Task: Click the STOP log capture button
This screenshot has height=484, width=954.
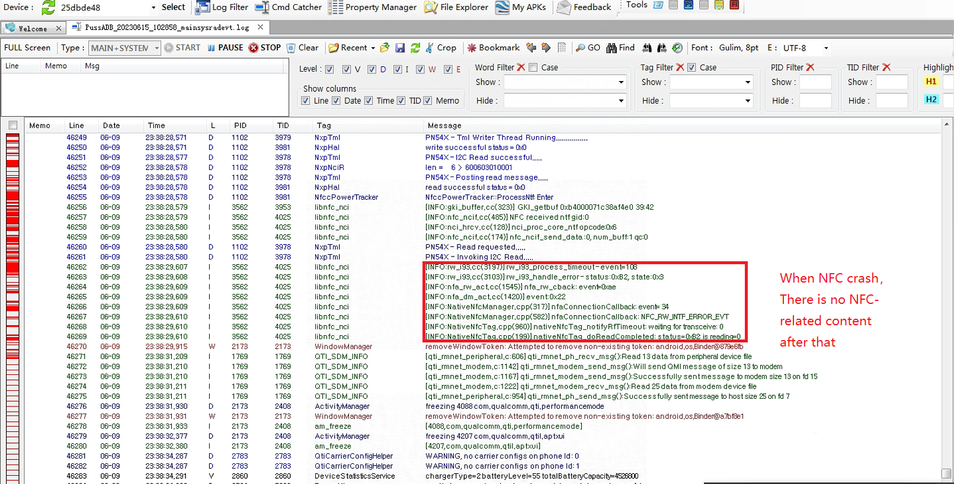Action: click(x=265, y=47)
